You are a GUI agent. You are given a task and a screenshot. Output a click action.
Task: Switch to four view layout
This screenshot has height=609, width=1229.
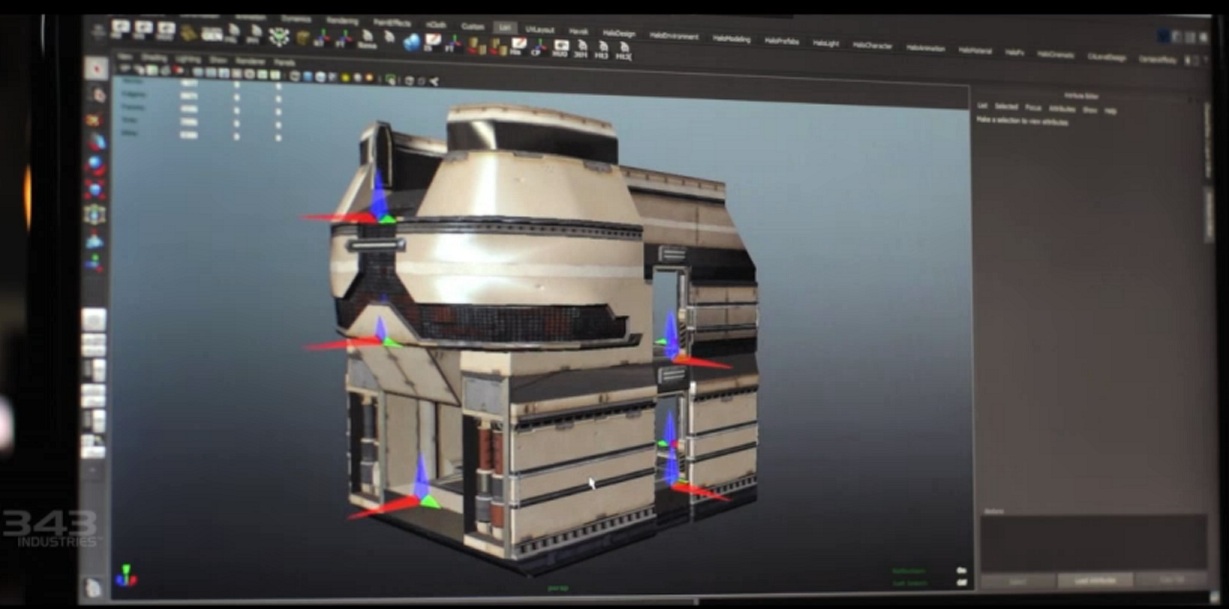click(94, 345)
